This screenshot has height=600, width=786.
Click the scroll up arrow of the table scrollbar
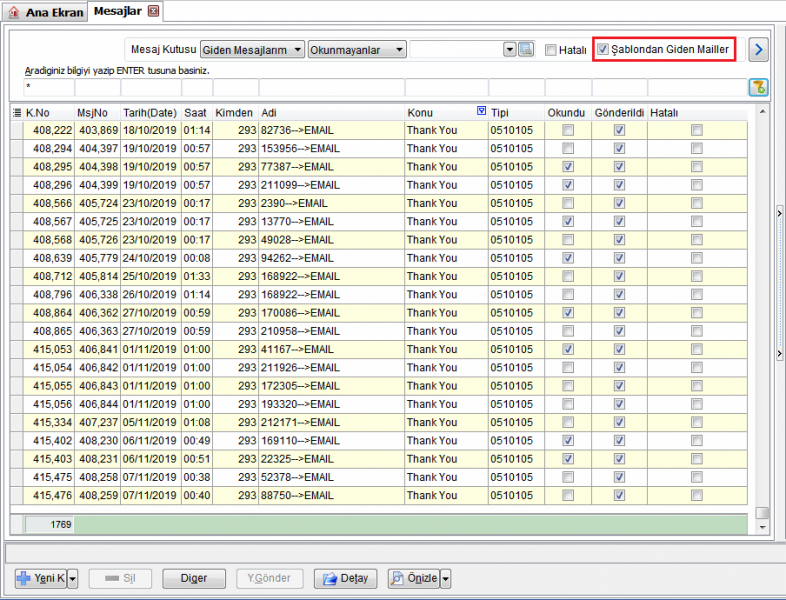coord(762,112)
